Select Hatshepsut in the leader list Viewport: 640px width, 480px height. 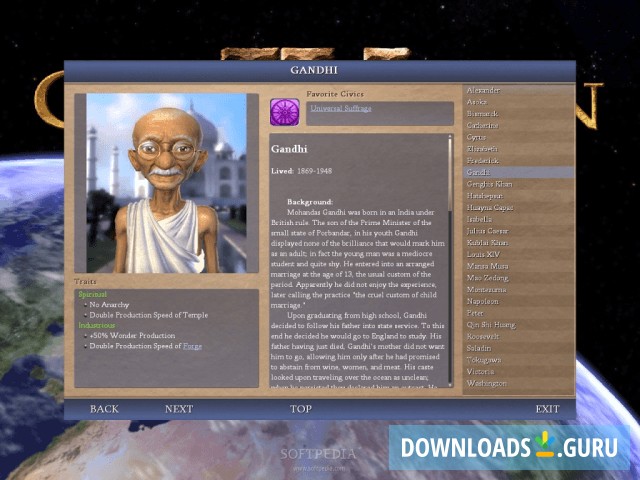pos(518,196)
